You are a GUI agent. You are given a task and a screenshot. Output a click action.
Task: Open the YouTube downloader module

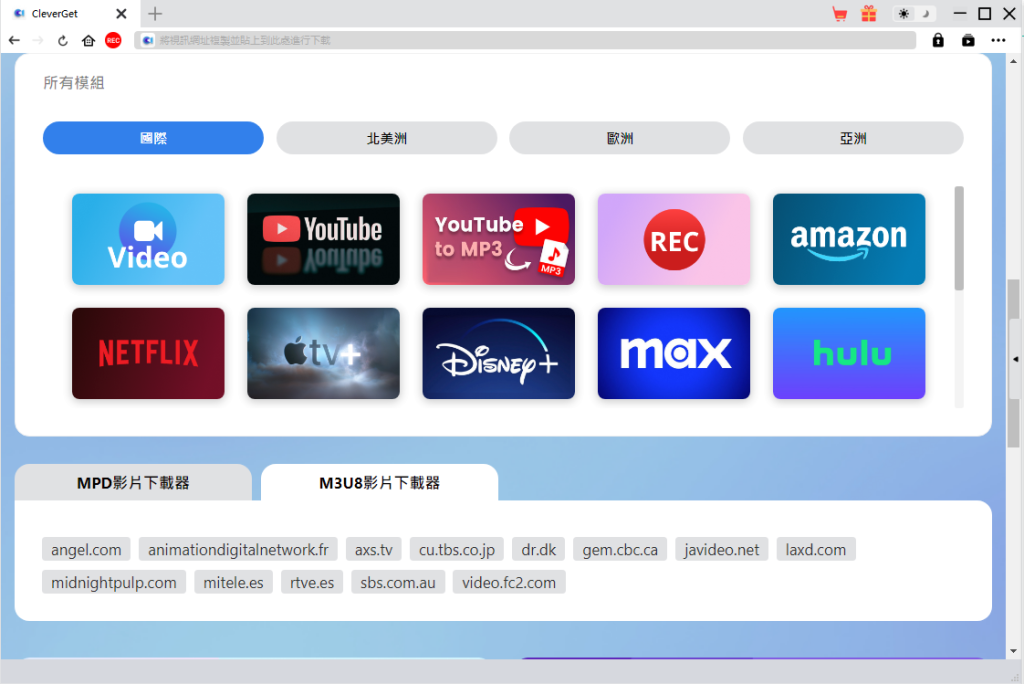(x=323, y=239)
